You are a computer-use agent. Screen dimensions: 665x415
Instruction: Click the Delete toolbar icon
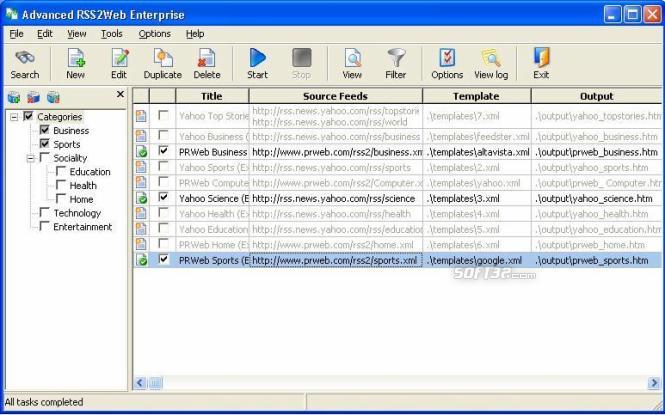coord(207,58)
